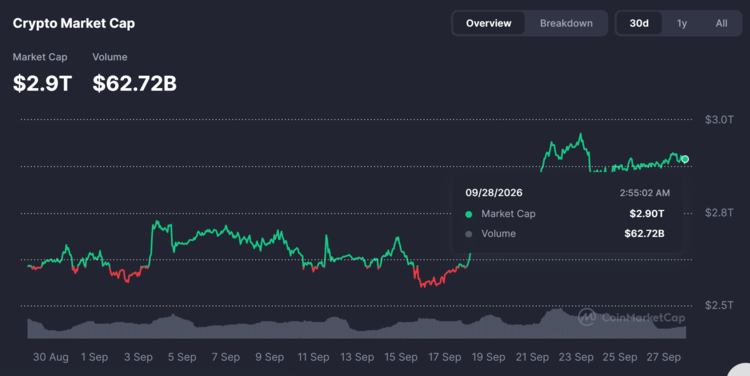Click the 25 Sep date label

619,357
